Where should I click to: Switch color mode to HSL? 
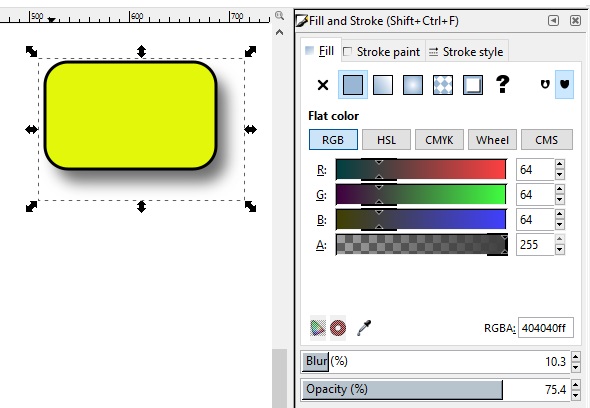(386, 140)
